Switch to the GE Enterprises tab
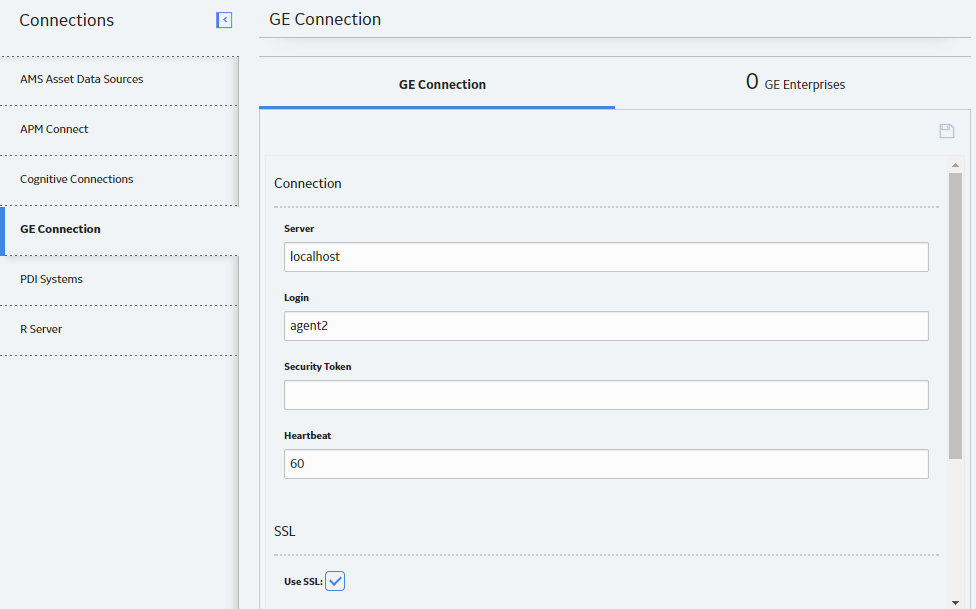This screenshot has height=609, width=976. point(793,84)
